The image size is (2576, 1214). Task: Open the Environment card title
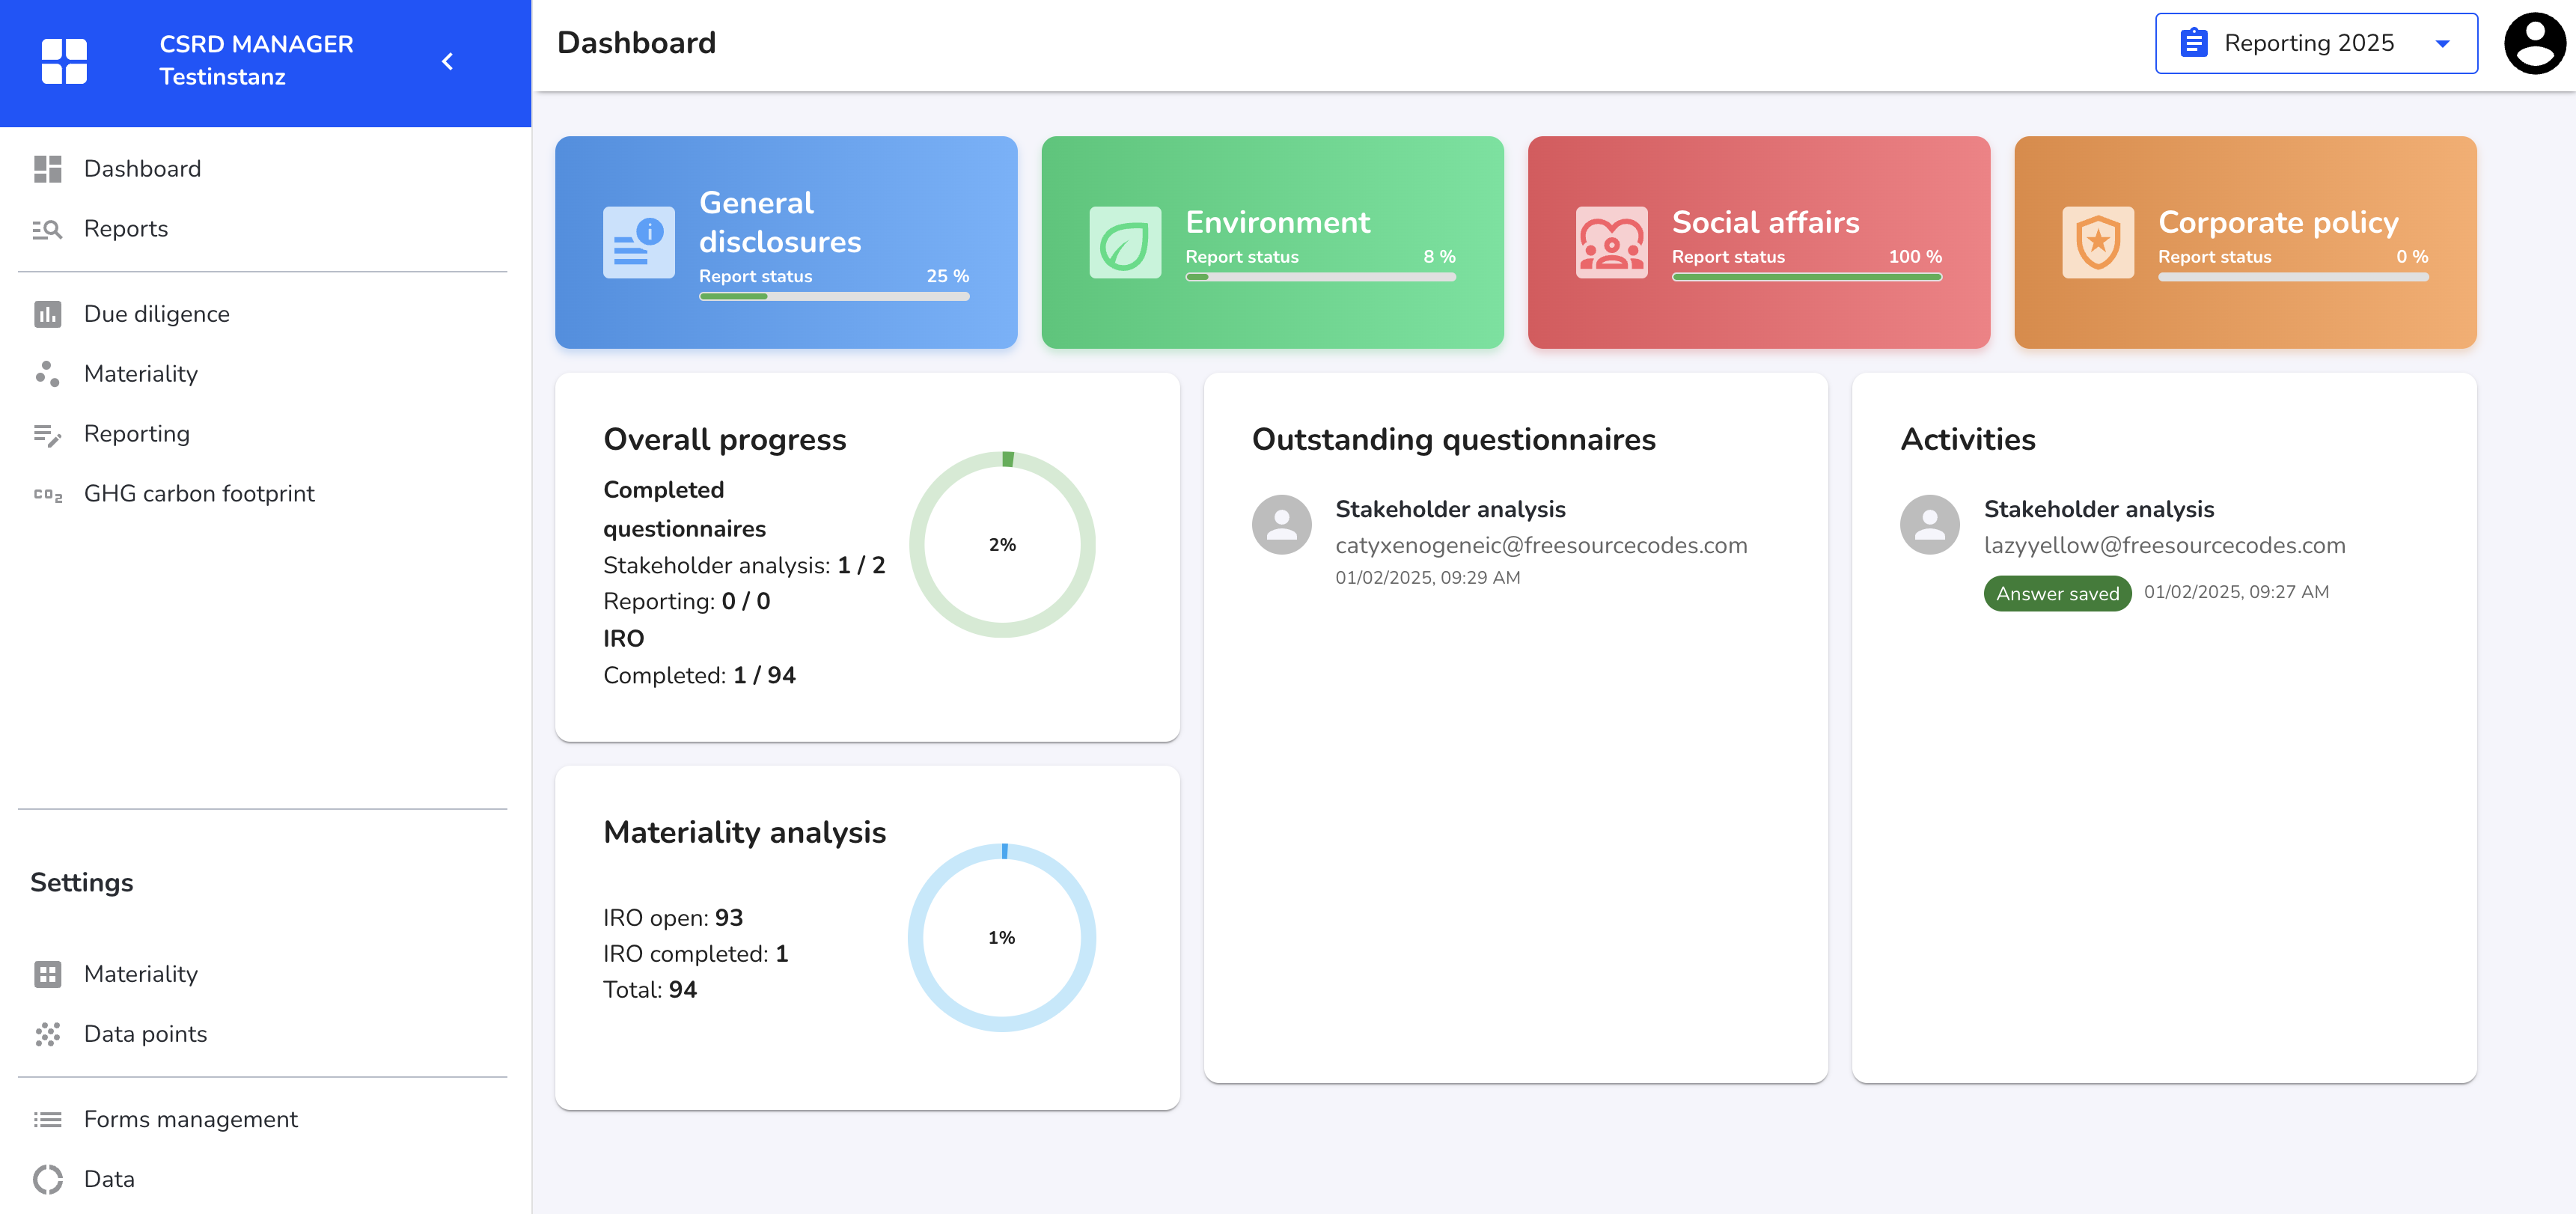(x=1277, y=222)
